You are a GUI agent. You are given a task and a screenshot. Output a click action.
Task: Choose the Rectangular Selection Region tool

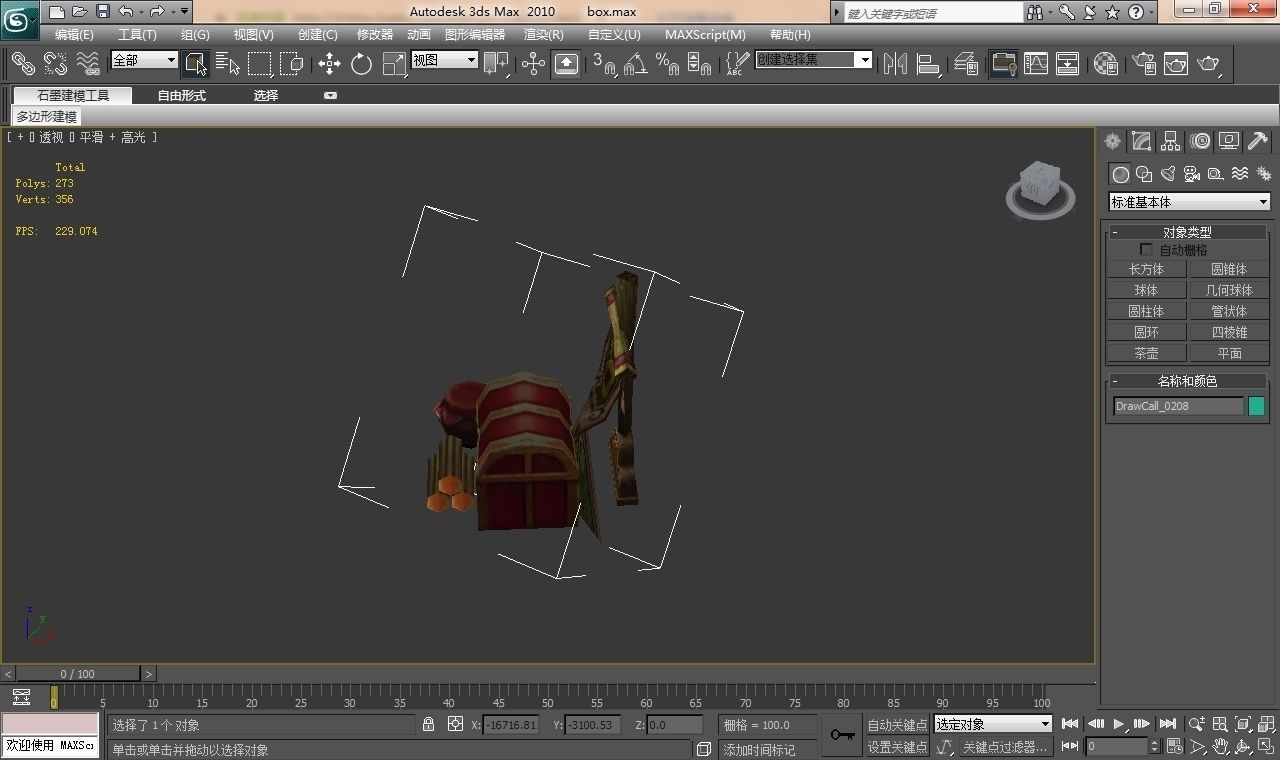click(260, 64)
